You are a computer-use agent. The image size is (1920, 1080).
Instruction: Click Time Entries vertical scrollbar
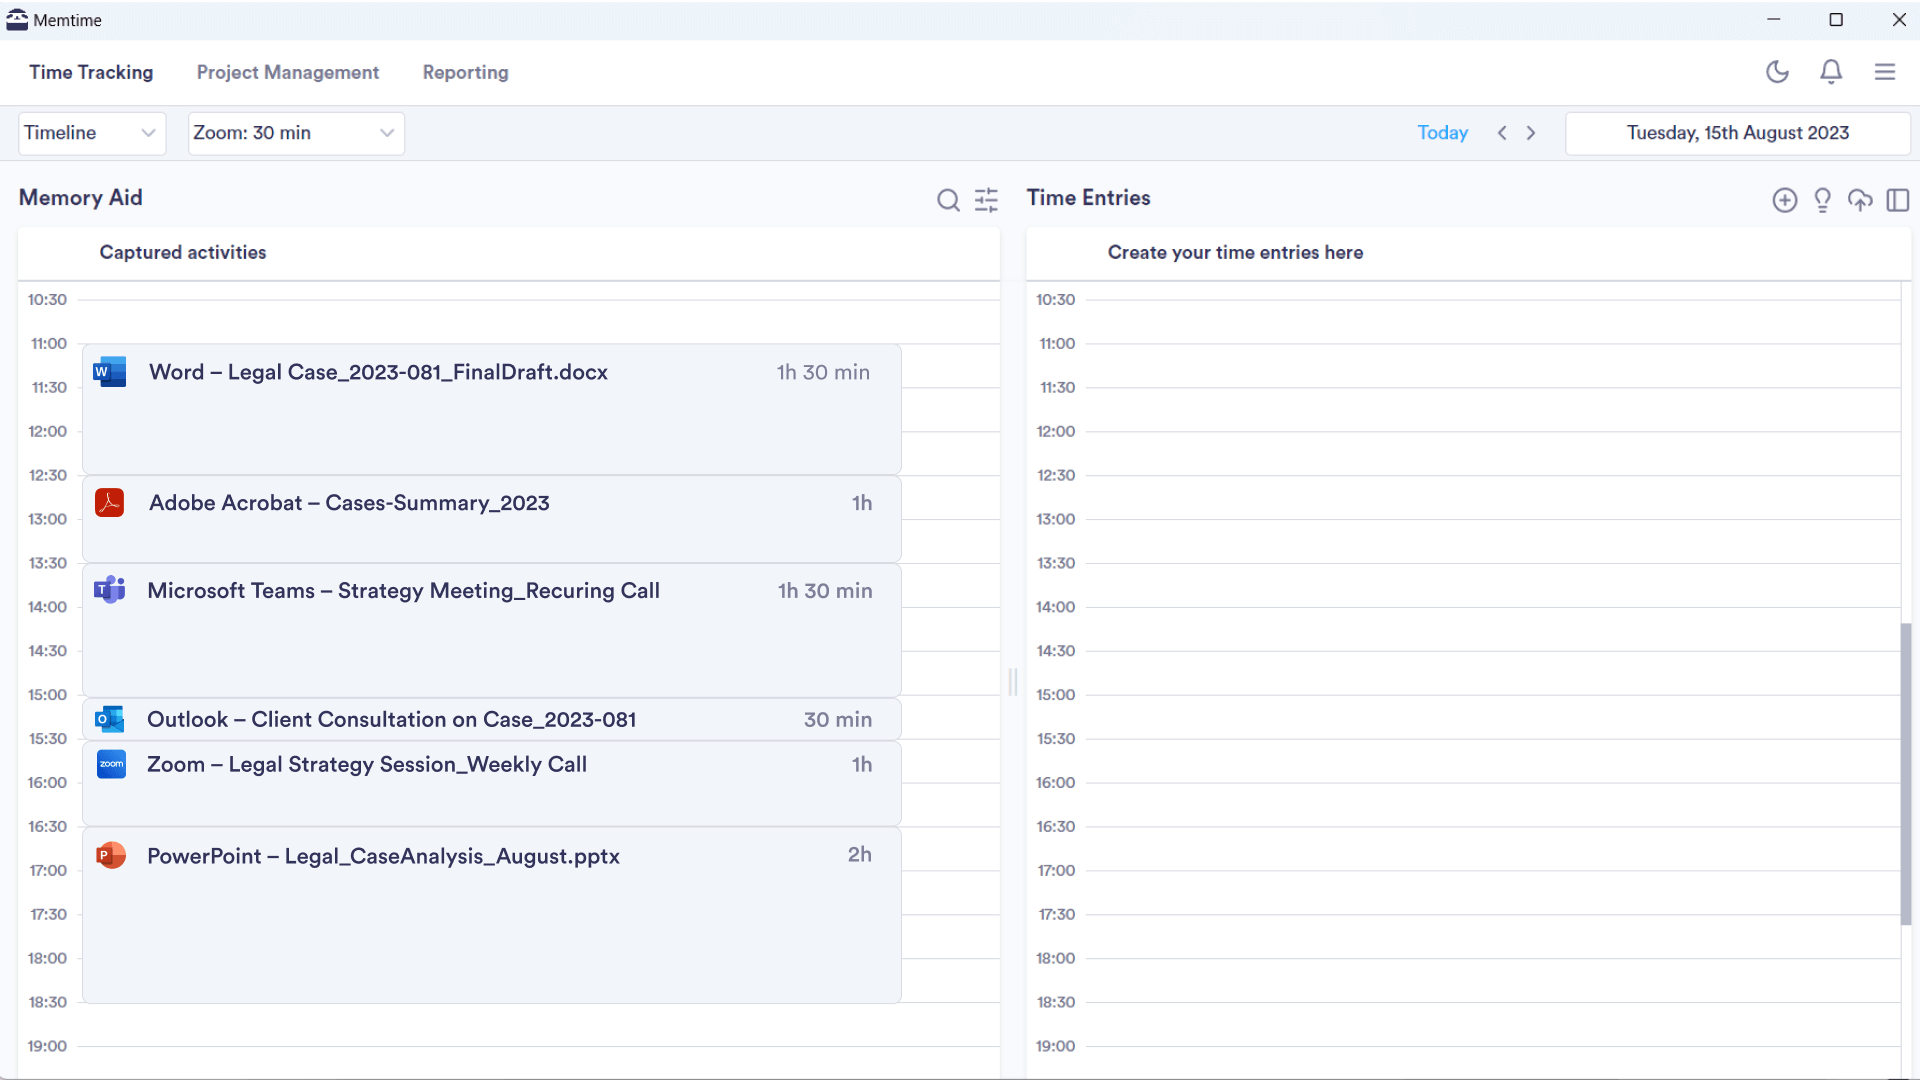1906,772
